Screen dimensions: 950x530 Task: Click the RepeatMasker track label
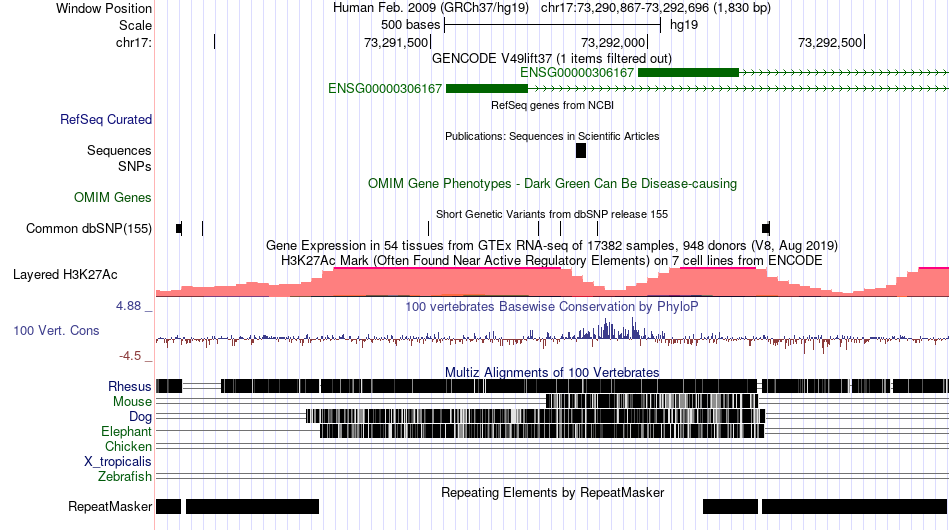point(110,506)
